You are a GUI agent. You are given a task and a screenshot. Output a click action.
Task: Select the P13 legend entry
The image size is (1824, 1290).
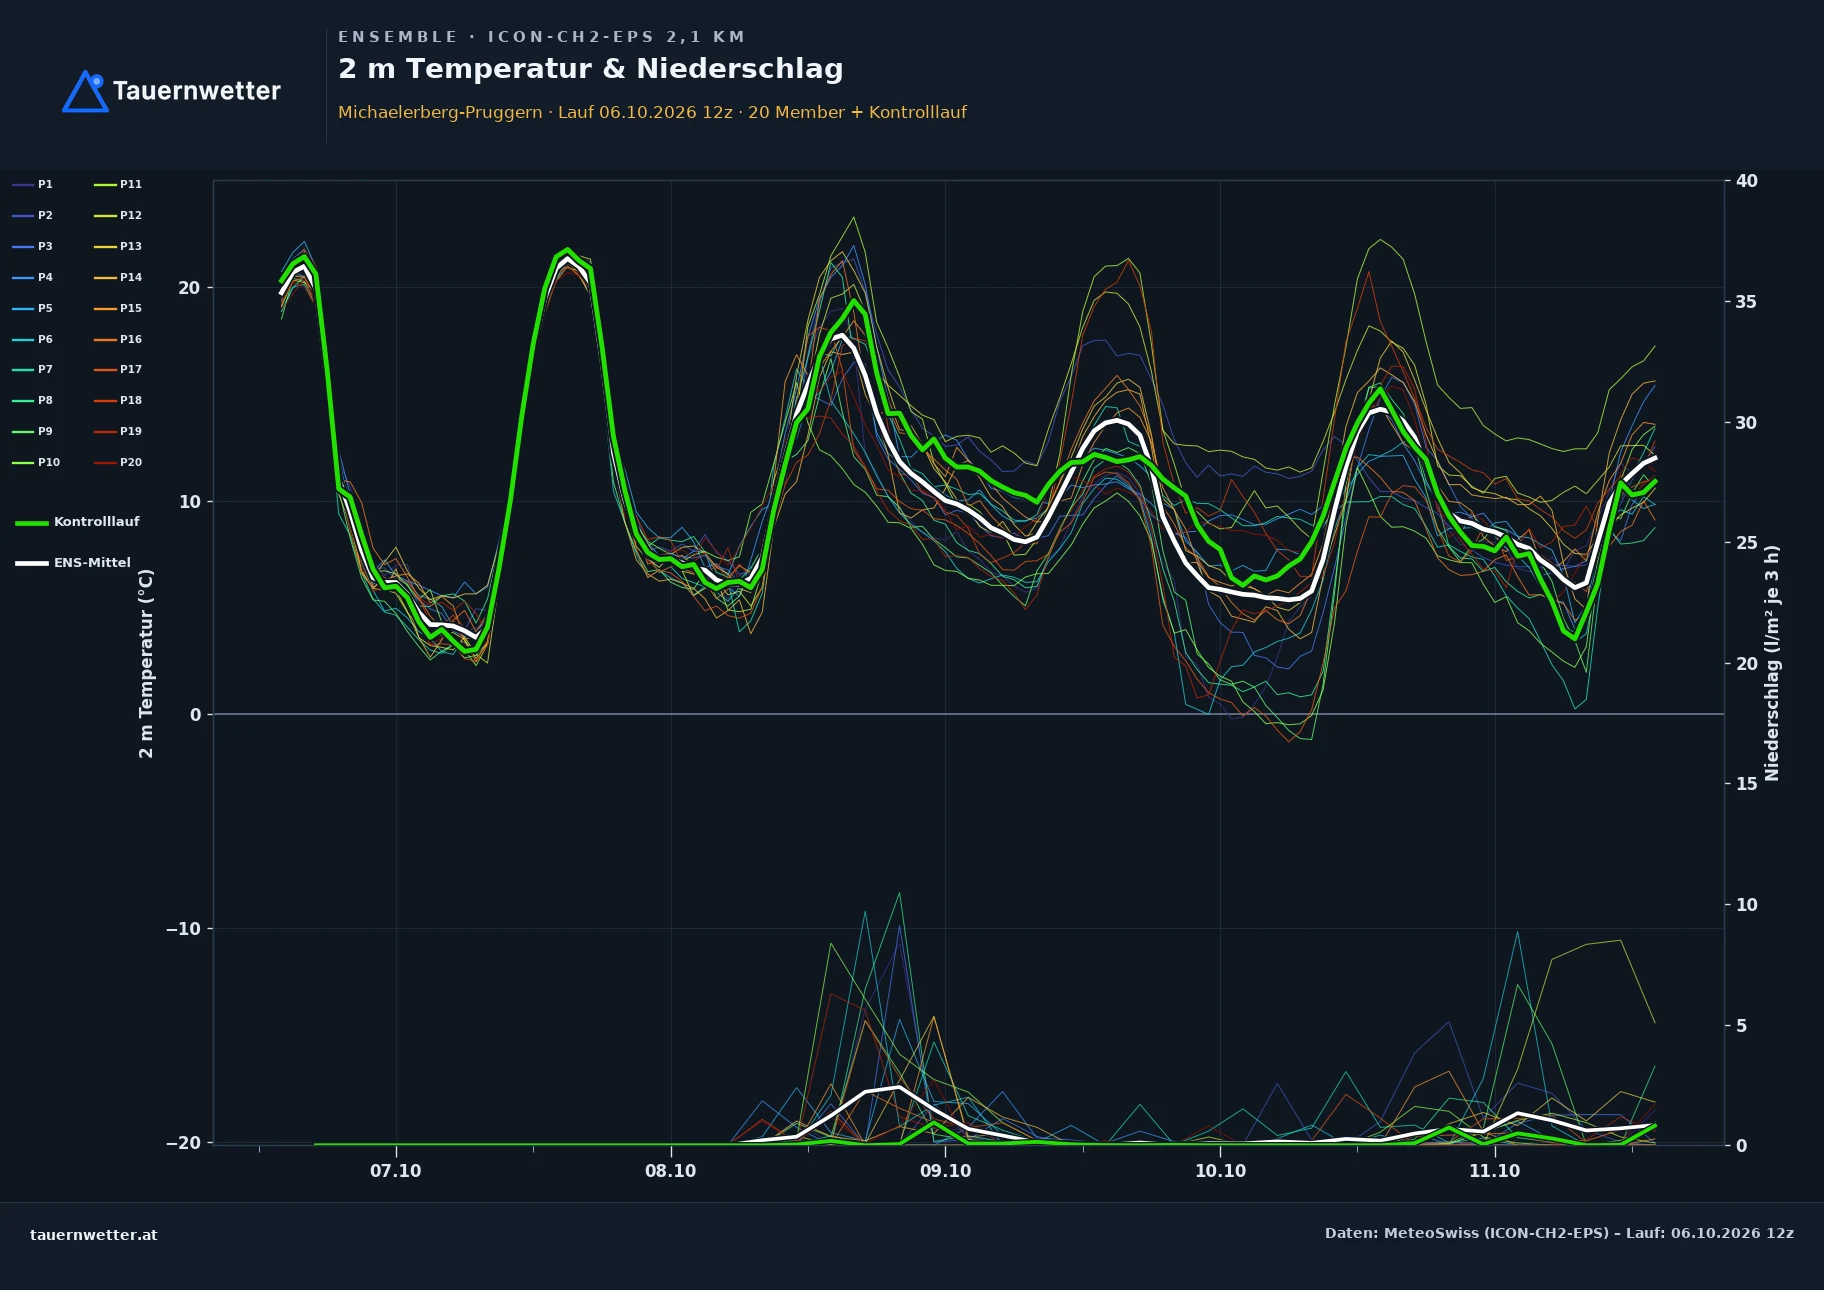(x=118, y=246)
